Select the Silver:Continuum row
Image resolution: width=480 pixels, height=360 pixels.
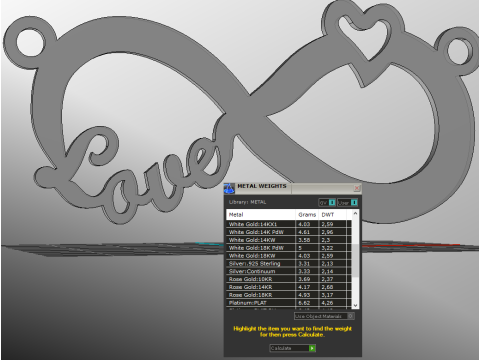point(289,271)
